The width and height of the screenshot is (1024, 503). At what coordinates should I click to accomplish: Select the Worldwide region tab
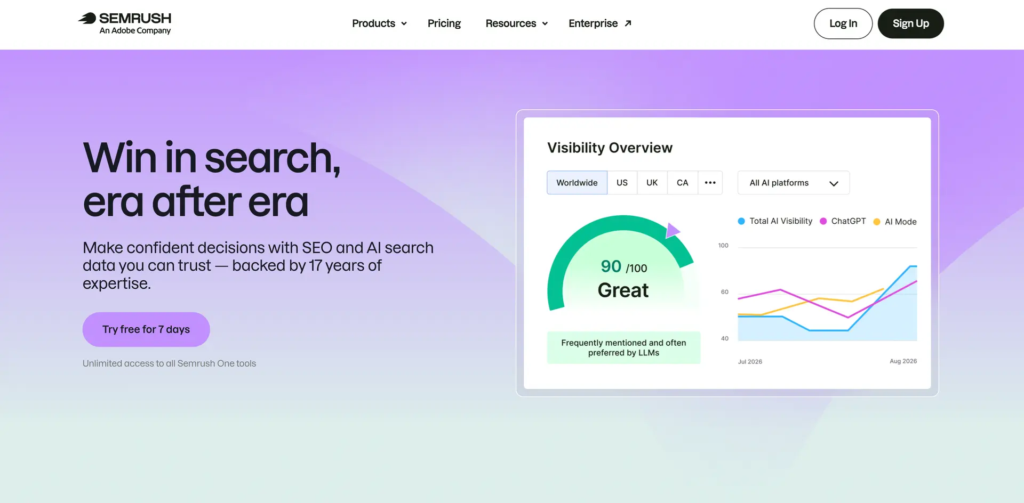point(577,183)
